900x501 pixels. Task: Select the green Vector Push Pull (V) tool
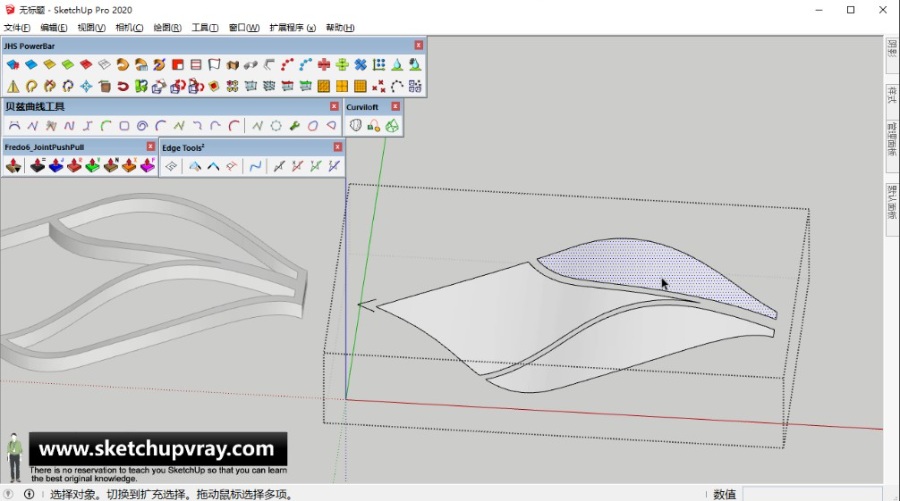coord(92,166)
